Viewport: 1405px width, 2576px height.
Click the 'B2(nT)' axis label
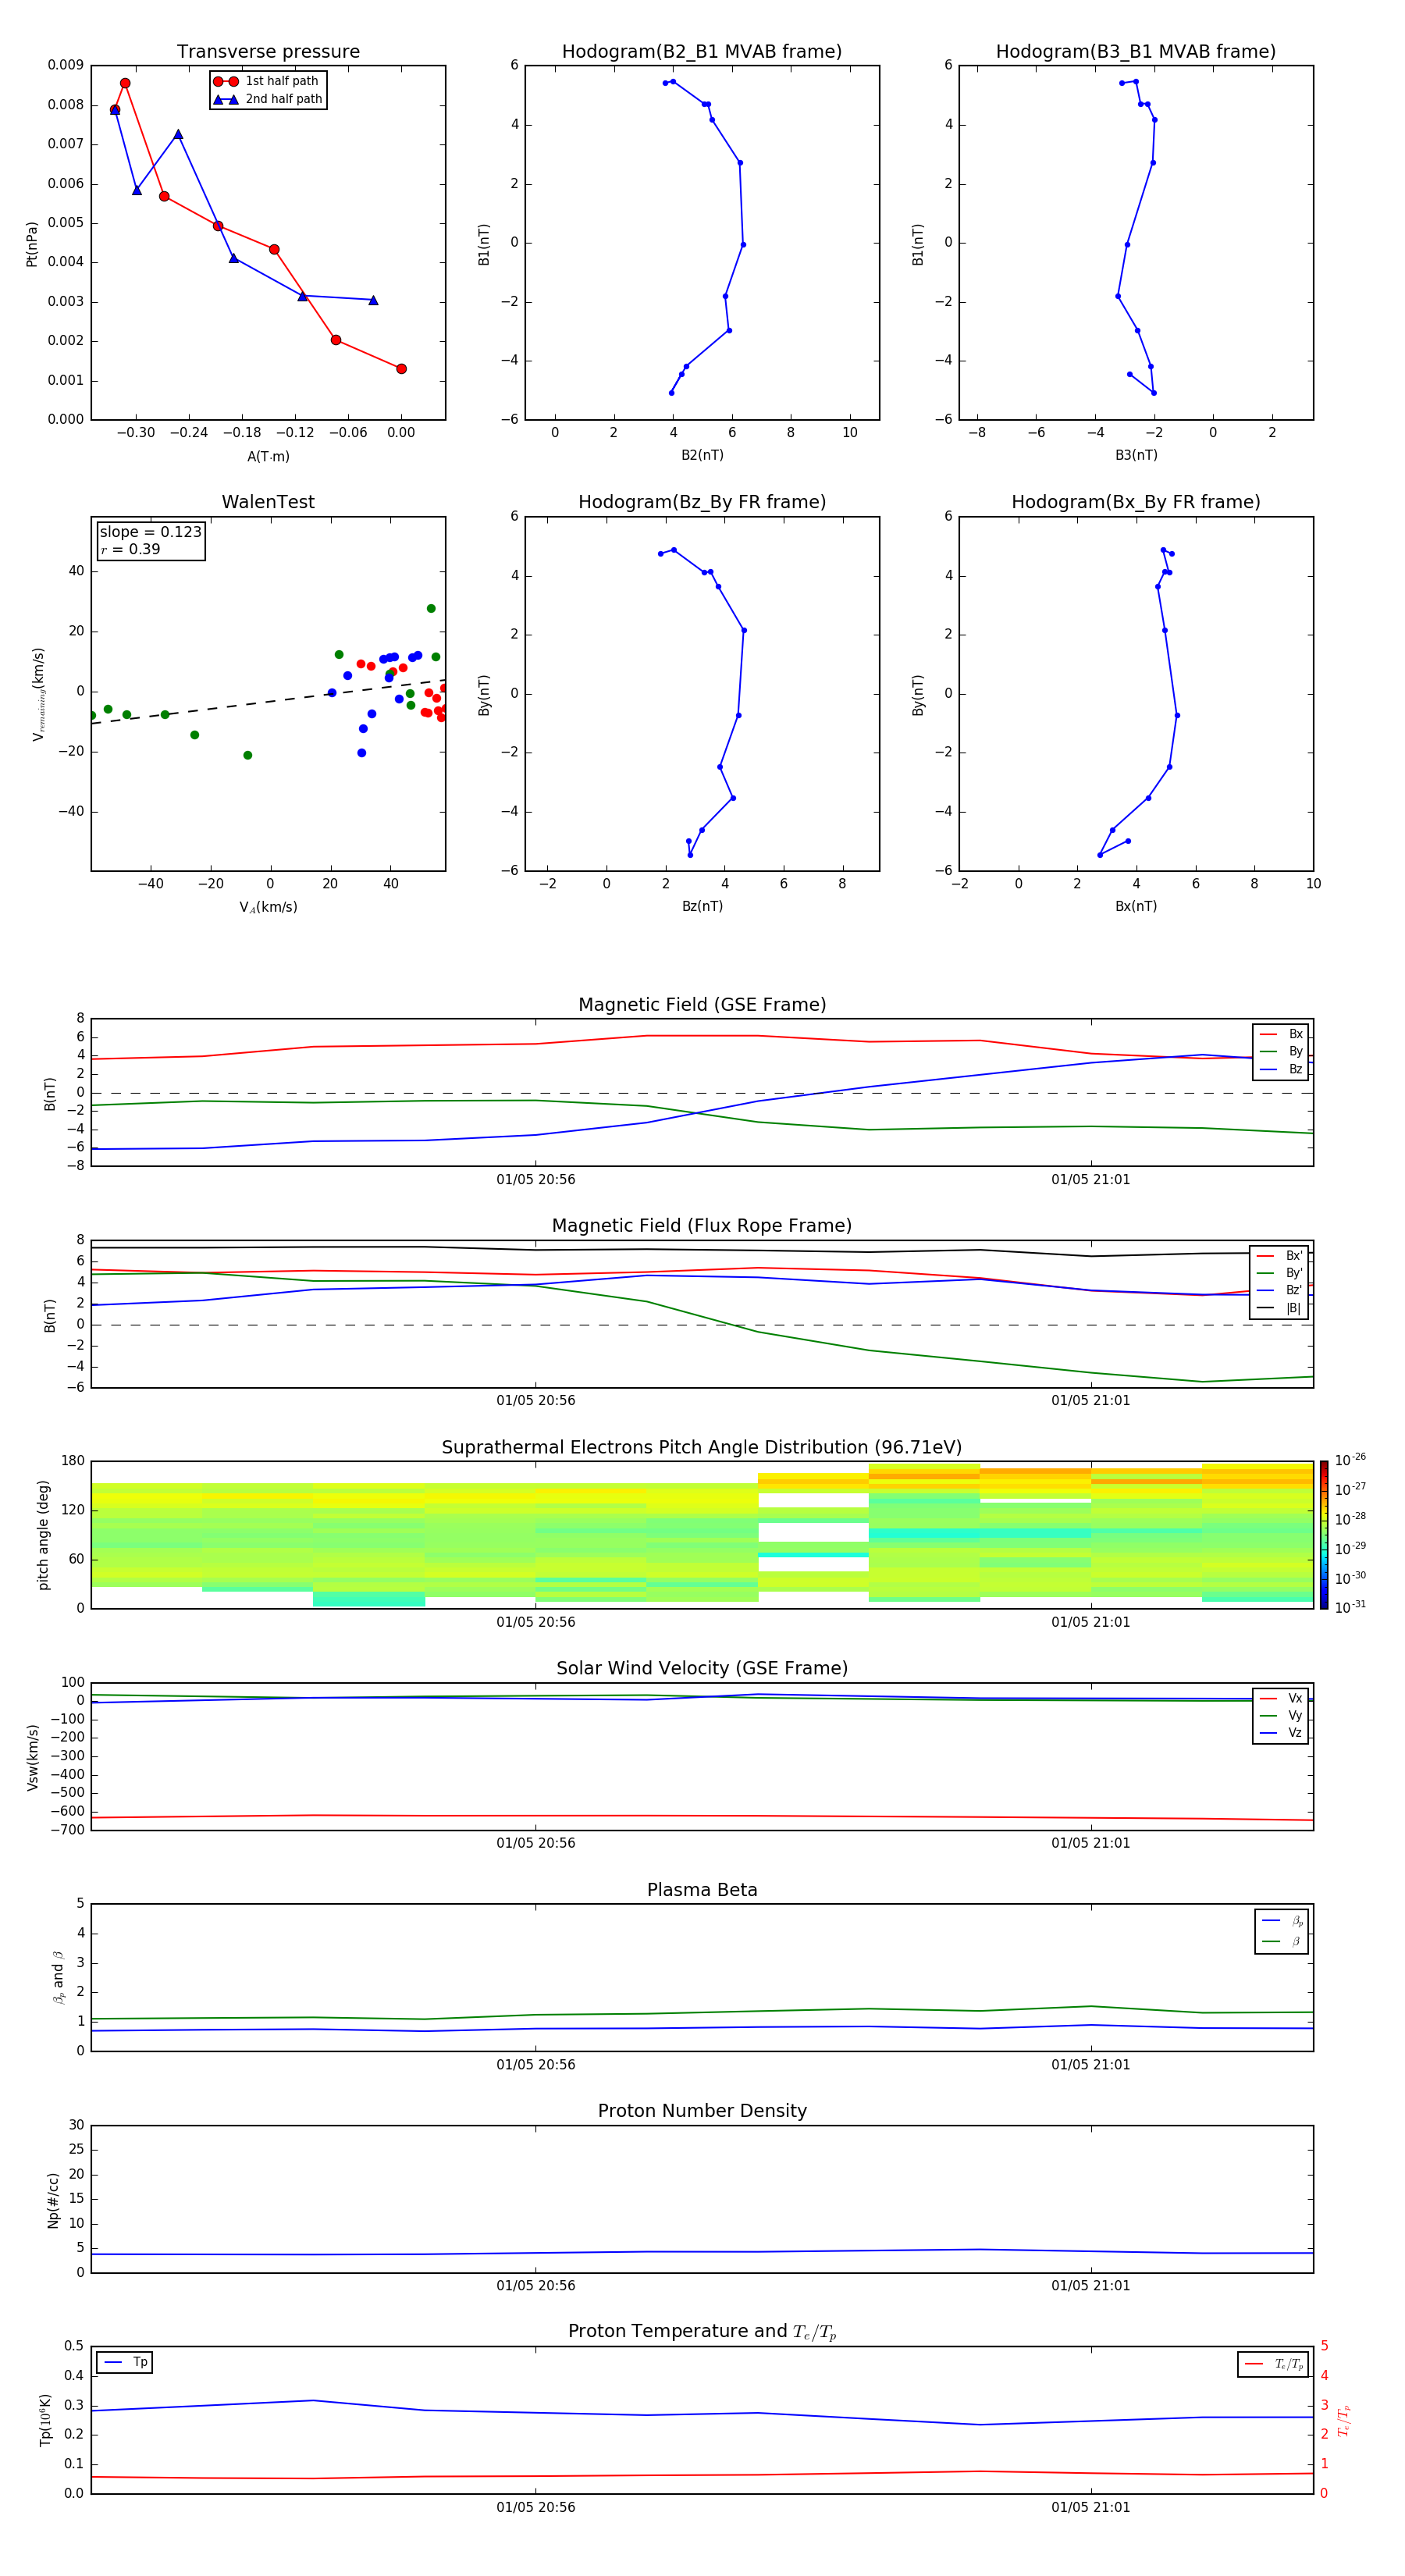click(702, 455)
